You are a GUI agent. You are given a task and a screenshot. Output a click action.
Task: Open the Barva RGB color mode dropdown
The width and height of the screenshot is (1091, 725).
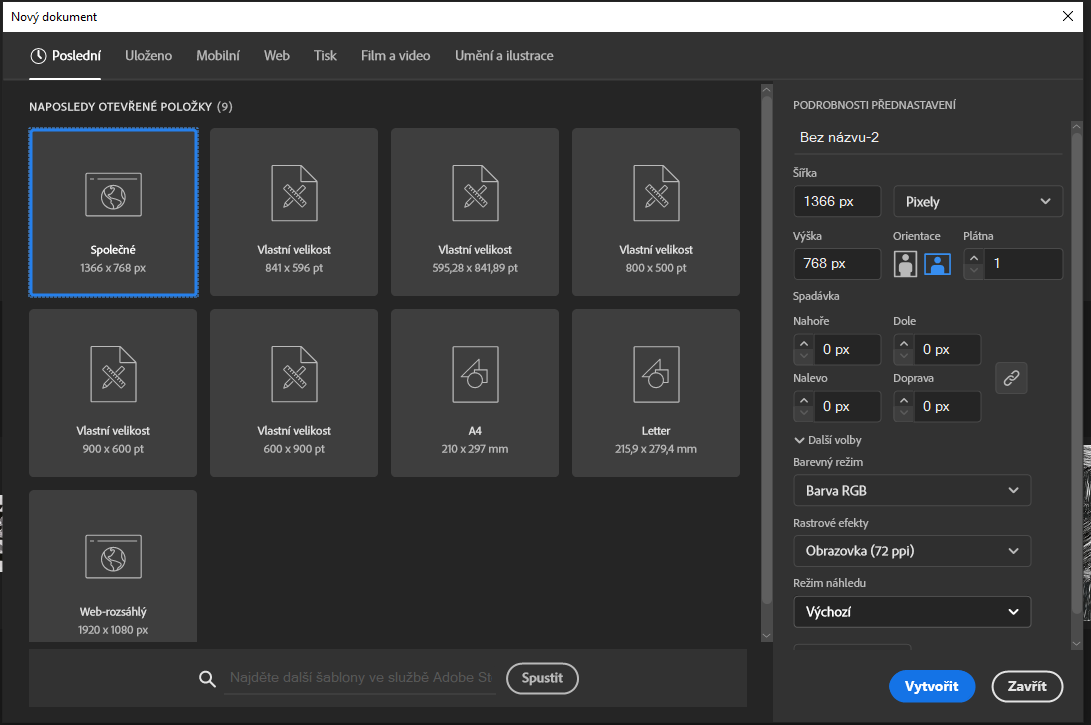pos(912,491)
